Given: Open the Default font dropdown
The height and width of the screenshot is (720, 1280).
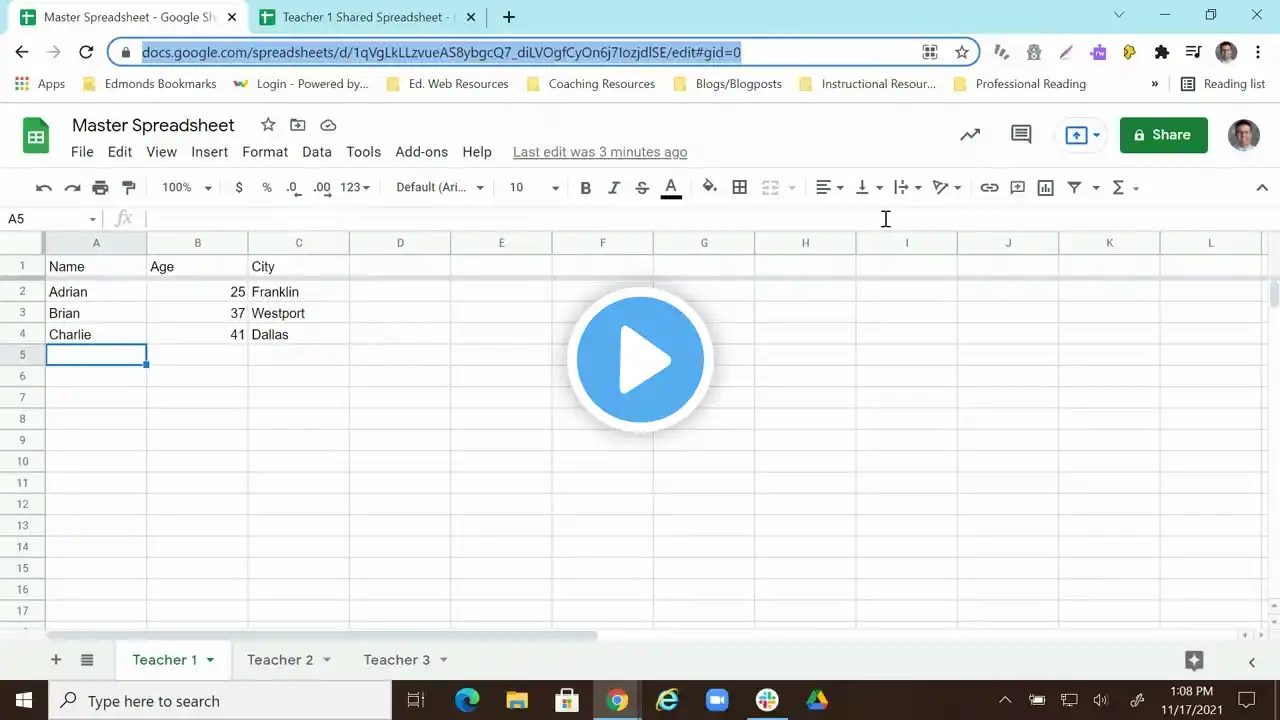Looking at the screenshot, I should [x=440, y=187].
